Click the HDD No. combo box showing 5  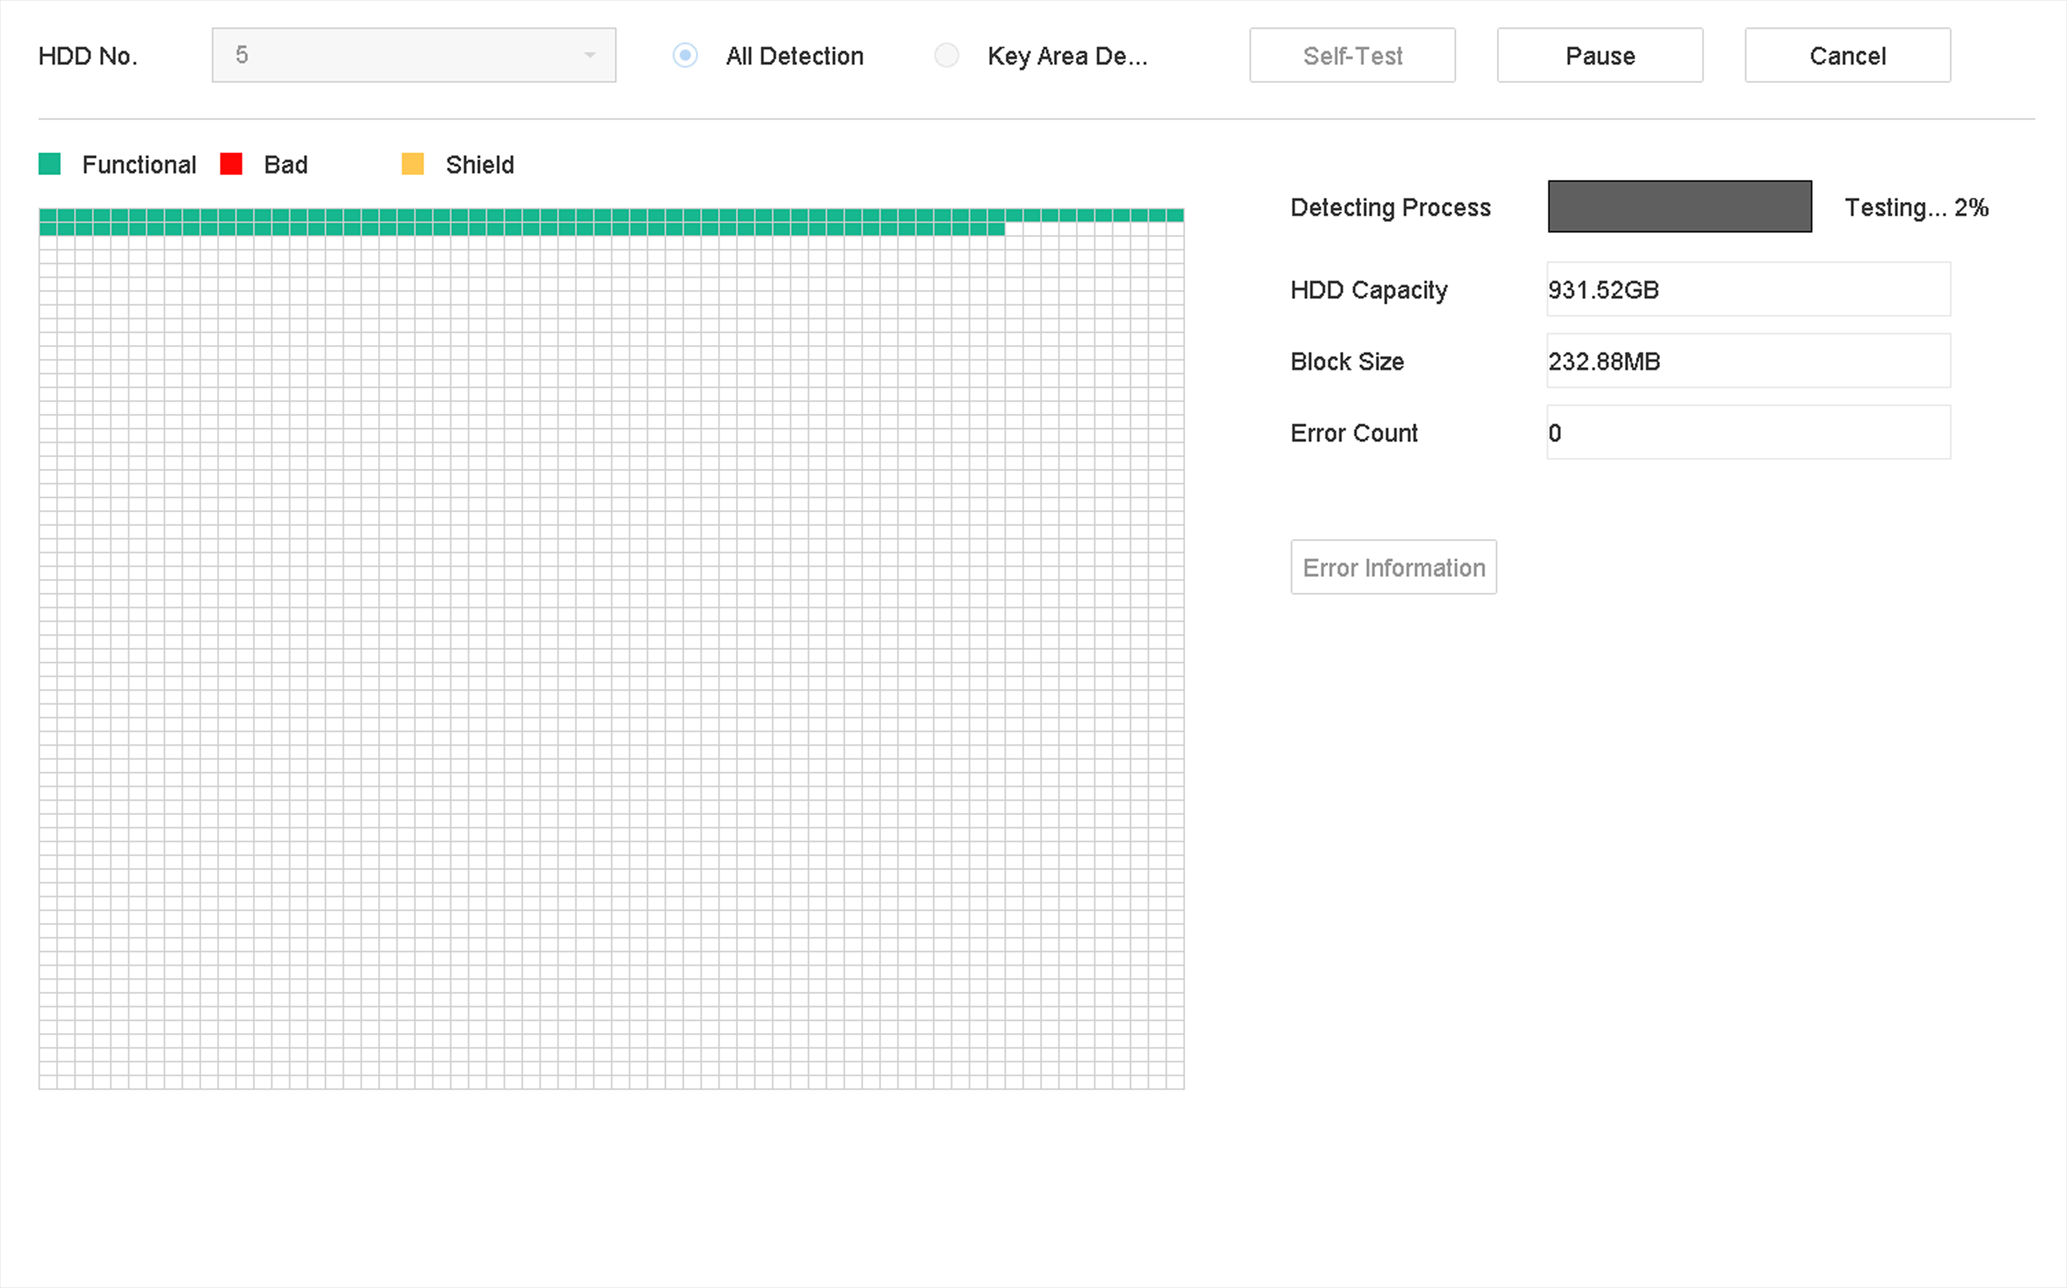[400, 56]
